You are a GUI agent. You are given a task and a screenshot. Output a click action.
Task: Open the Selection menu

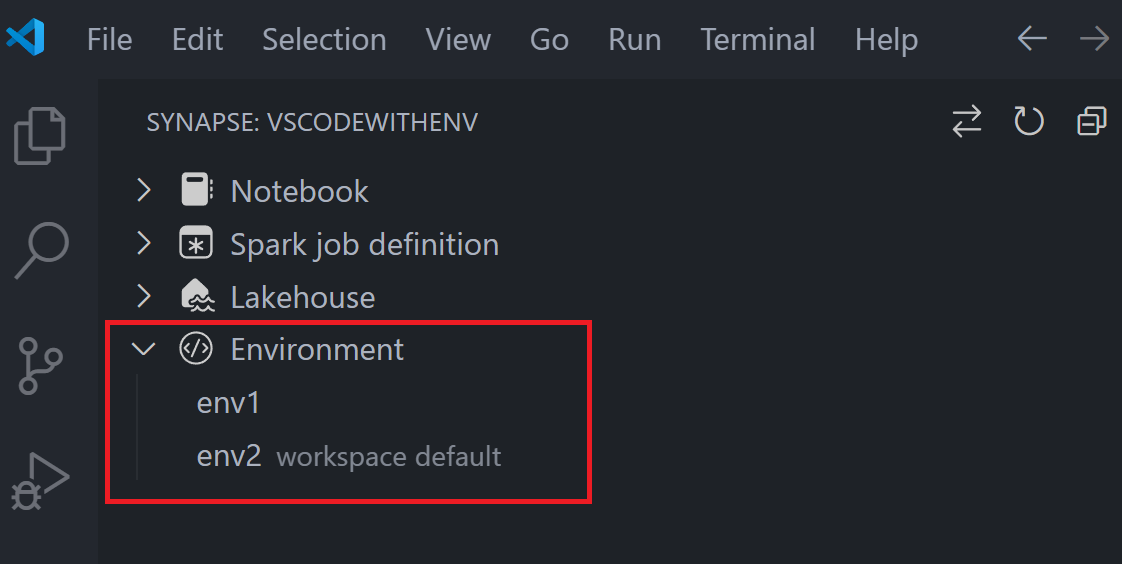coord(324,39)
